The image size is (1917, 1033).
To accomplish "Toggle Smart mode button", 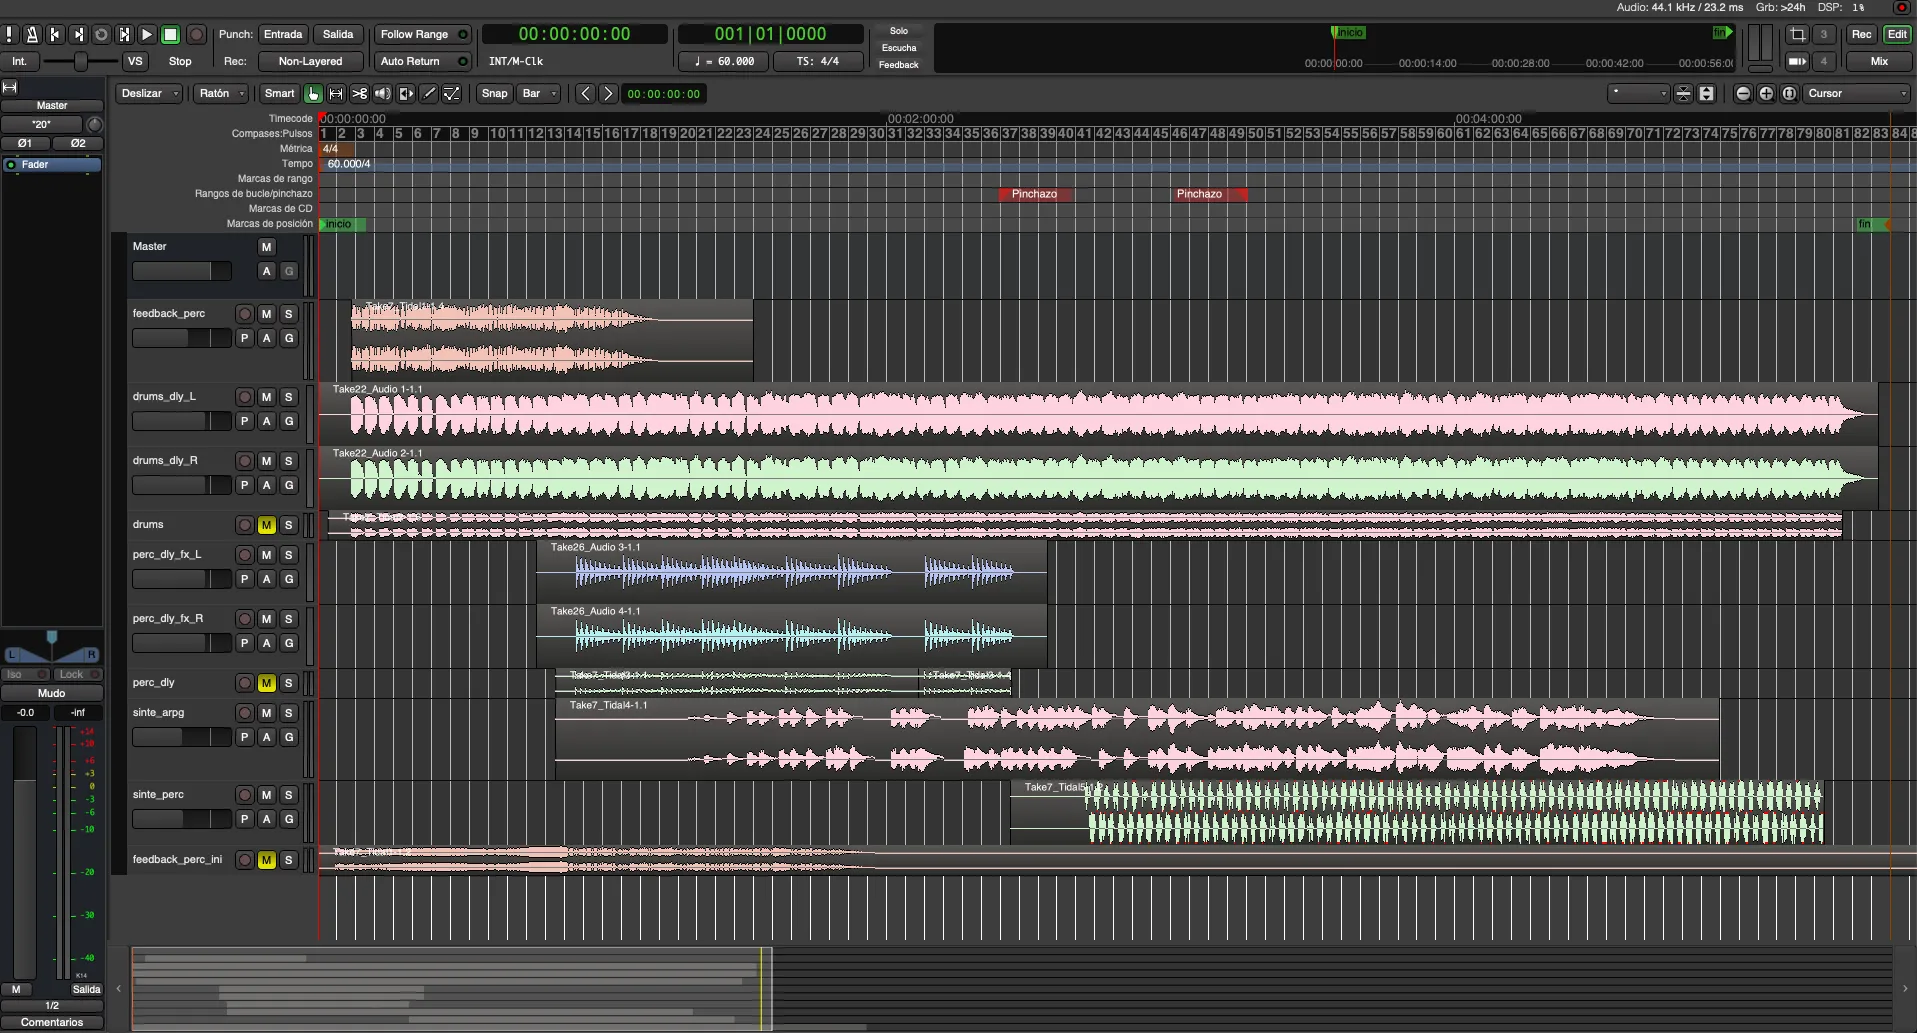I will coord(279,94).
